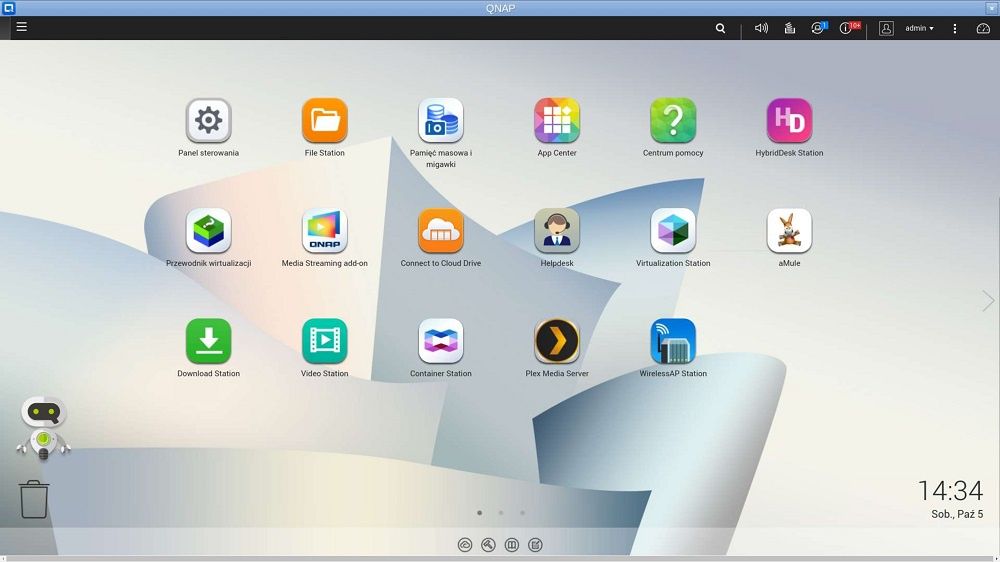
Task: Click the feedback bottom bar icon
Action: [x=535, y=545]
